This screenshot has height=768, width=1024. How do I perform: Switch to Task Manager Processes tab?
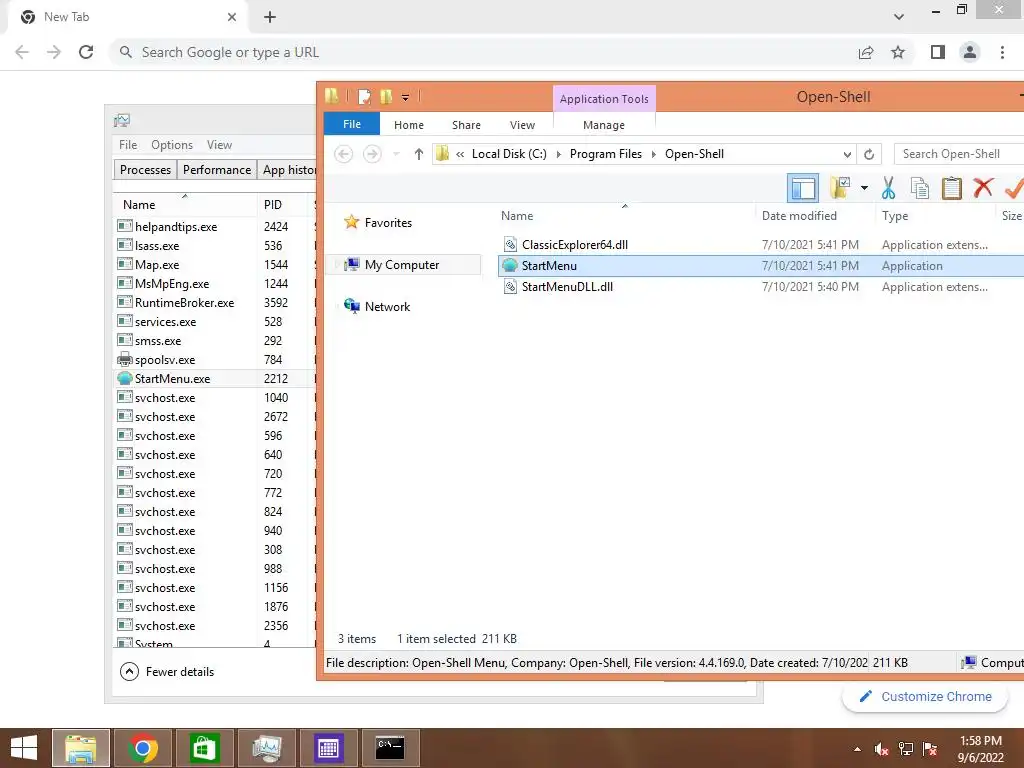[145, 170]
